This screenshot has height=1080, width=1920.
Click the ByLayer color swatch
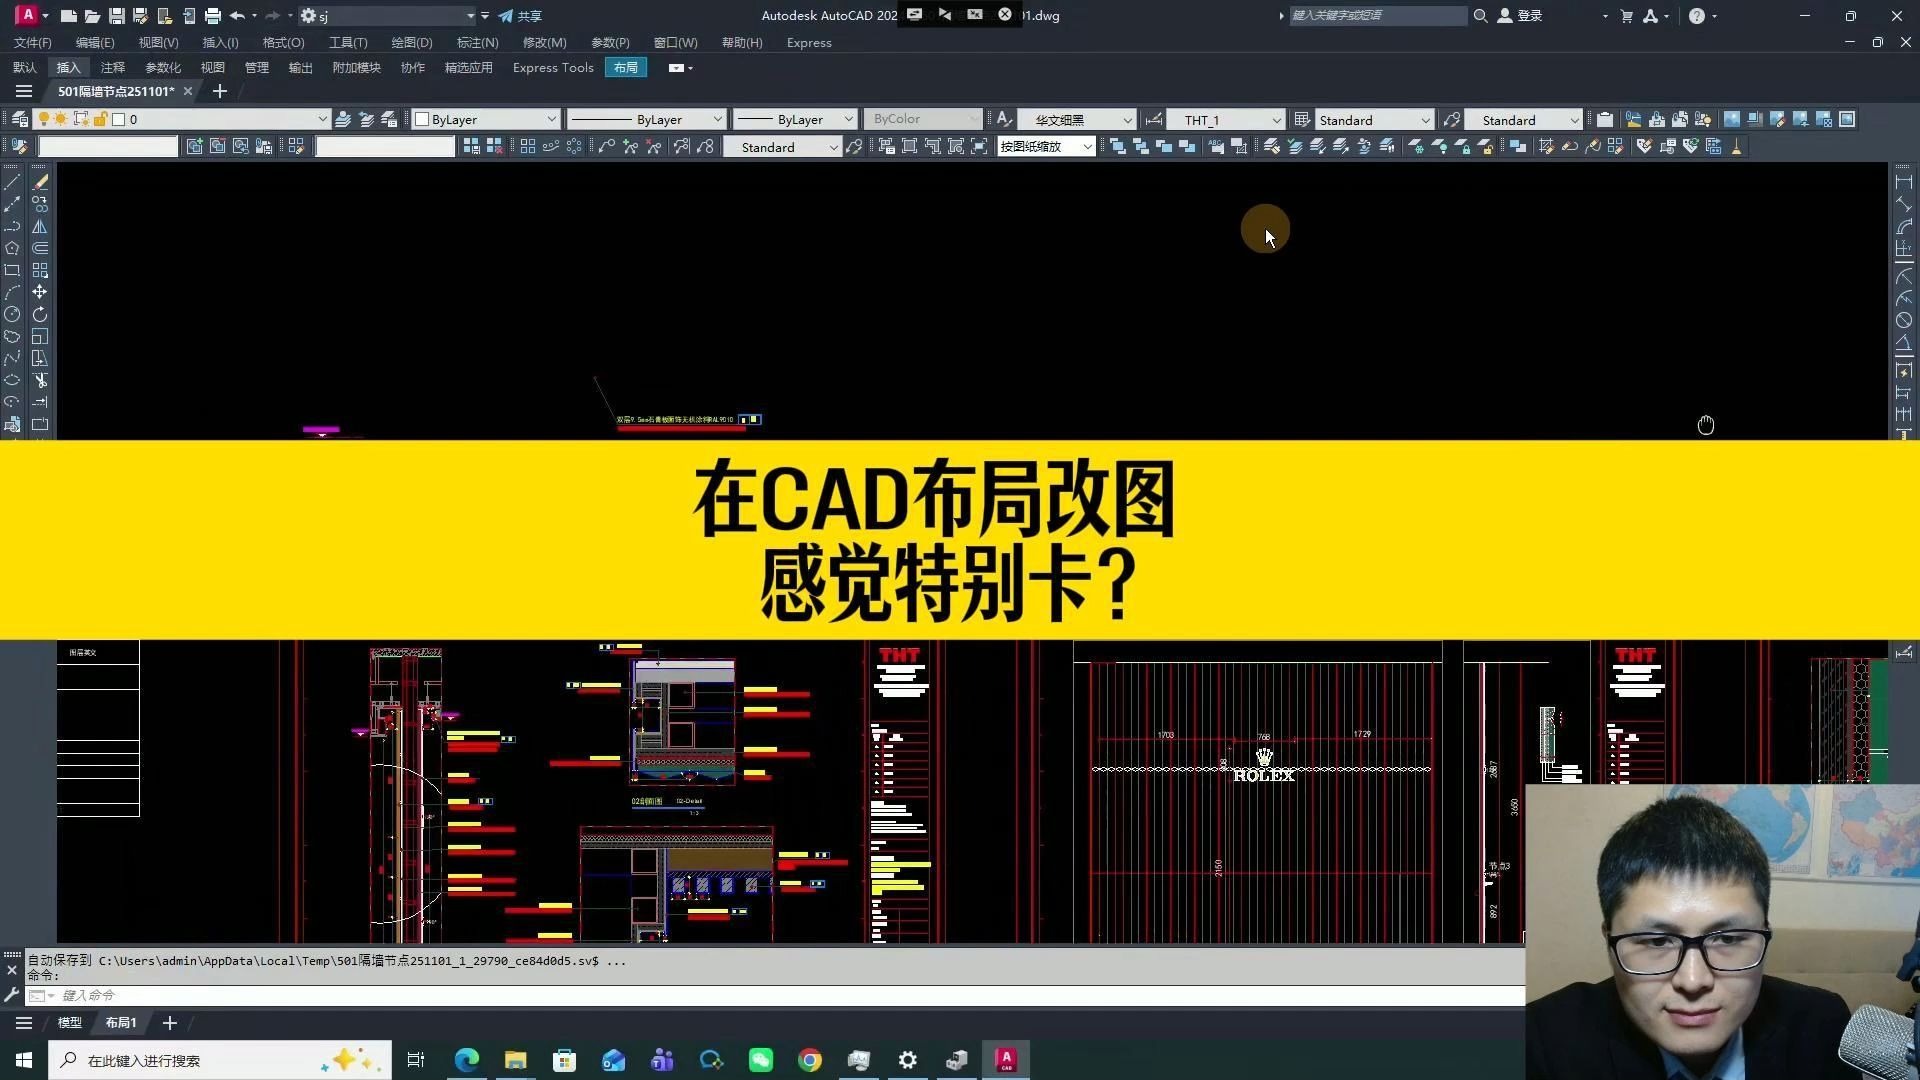(x=424, y=119)
